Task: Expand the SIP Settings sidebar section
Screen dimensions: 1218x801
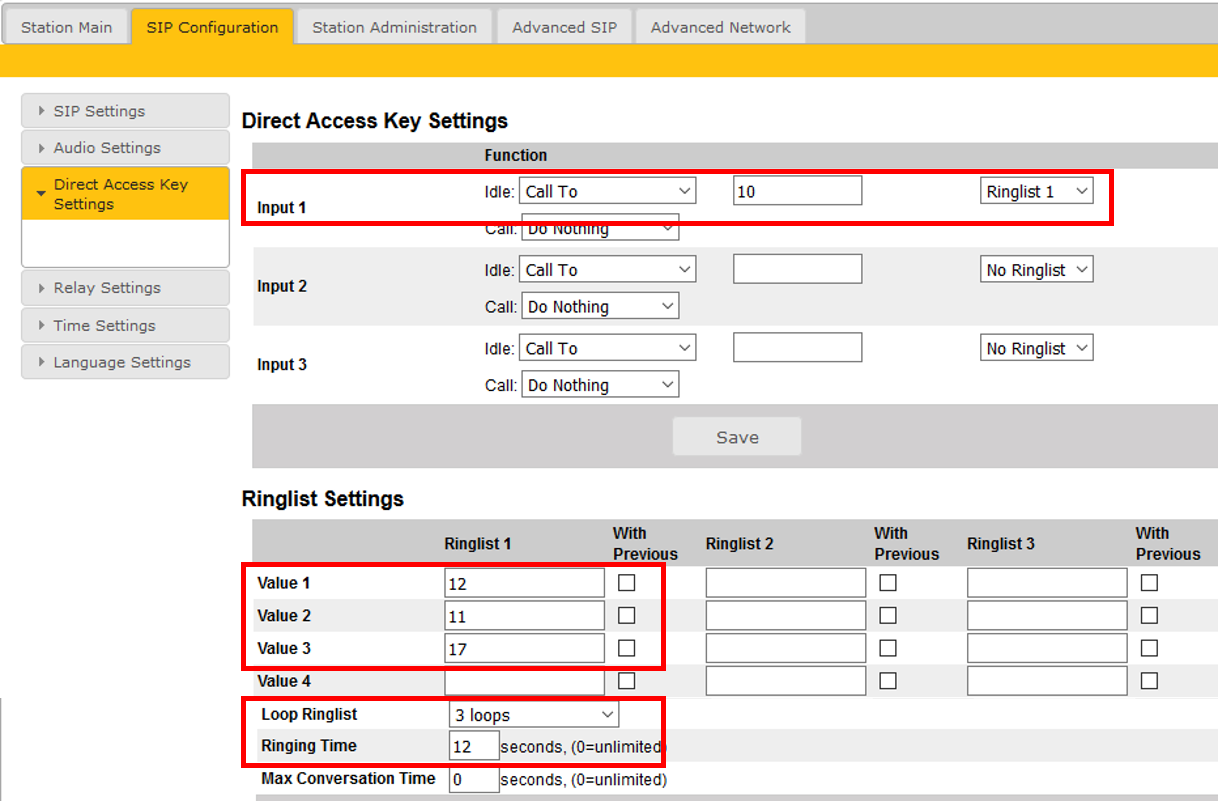Action: [125, 111]
